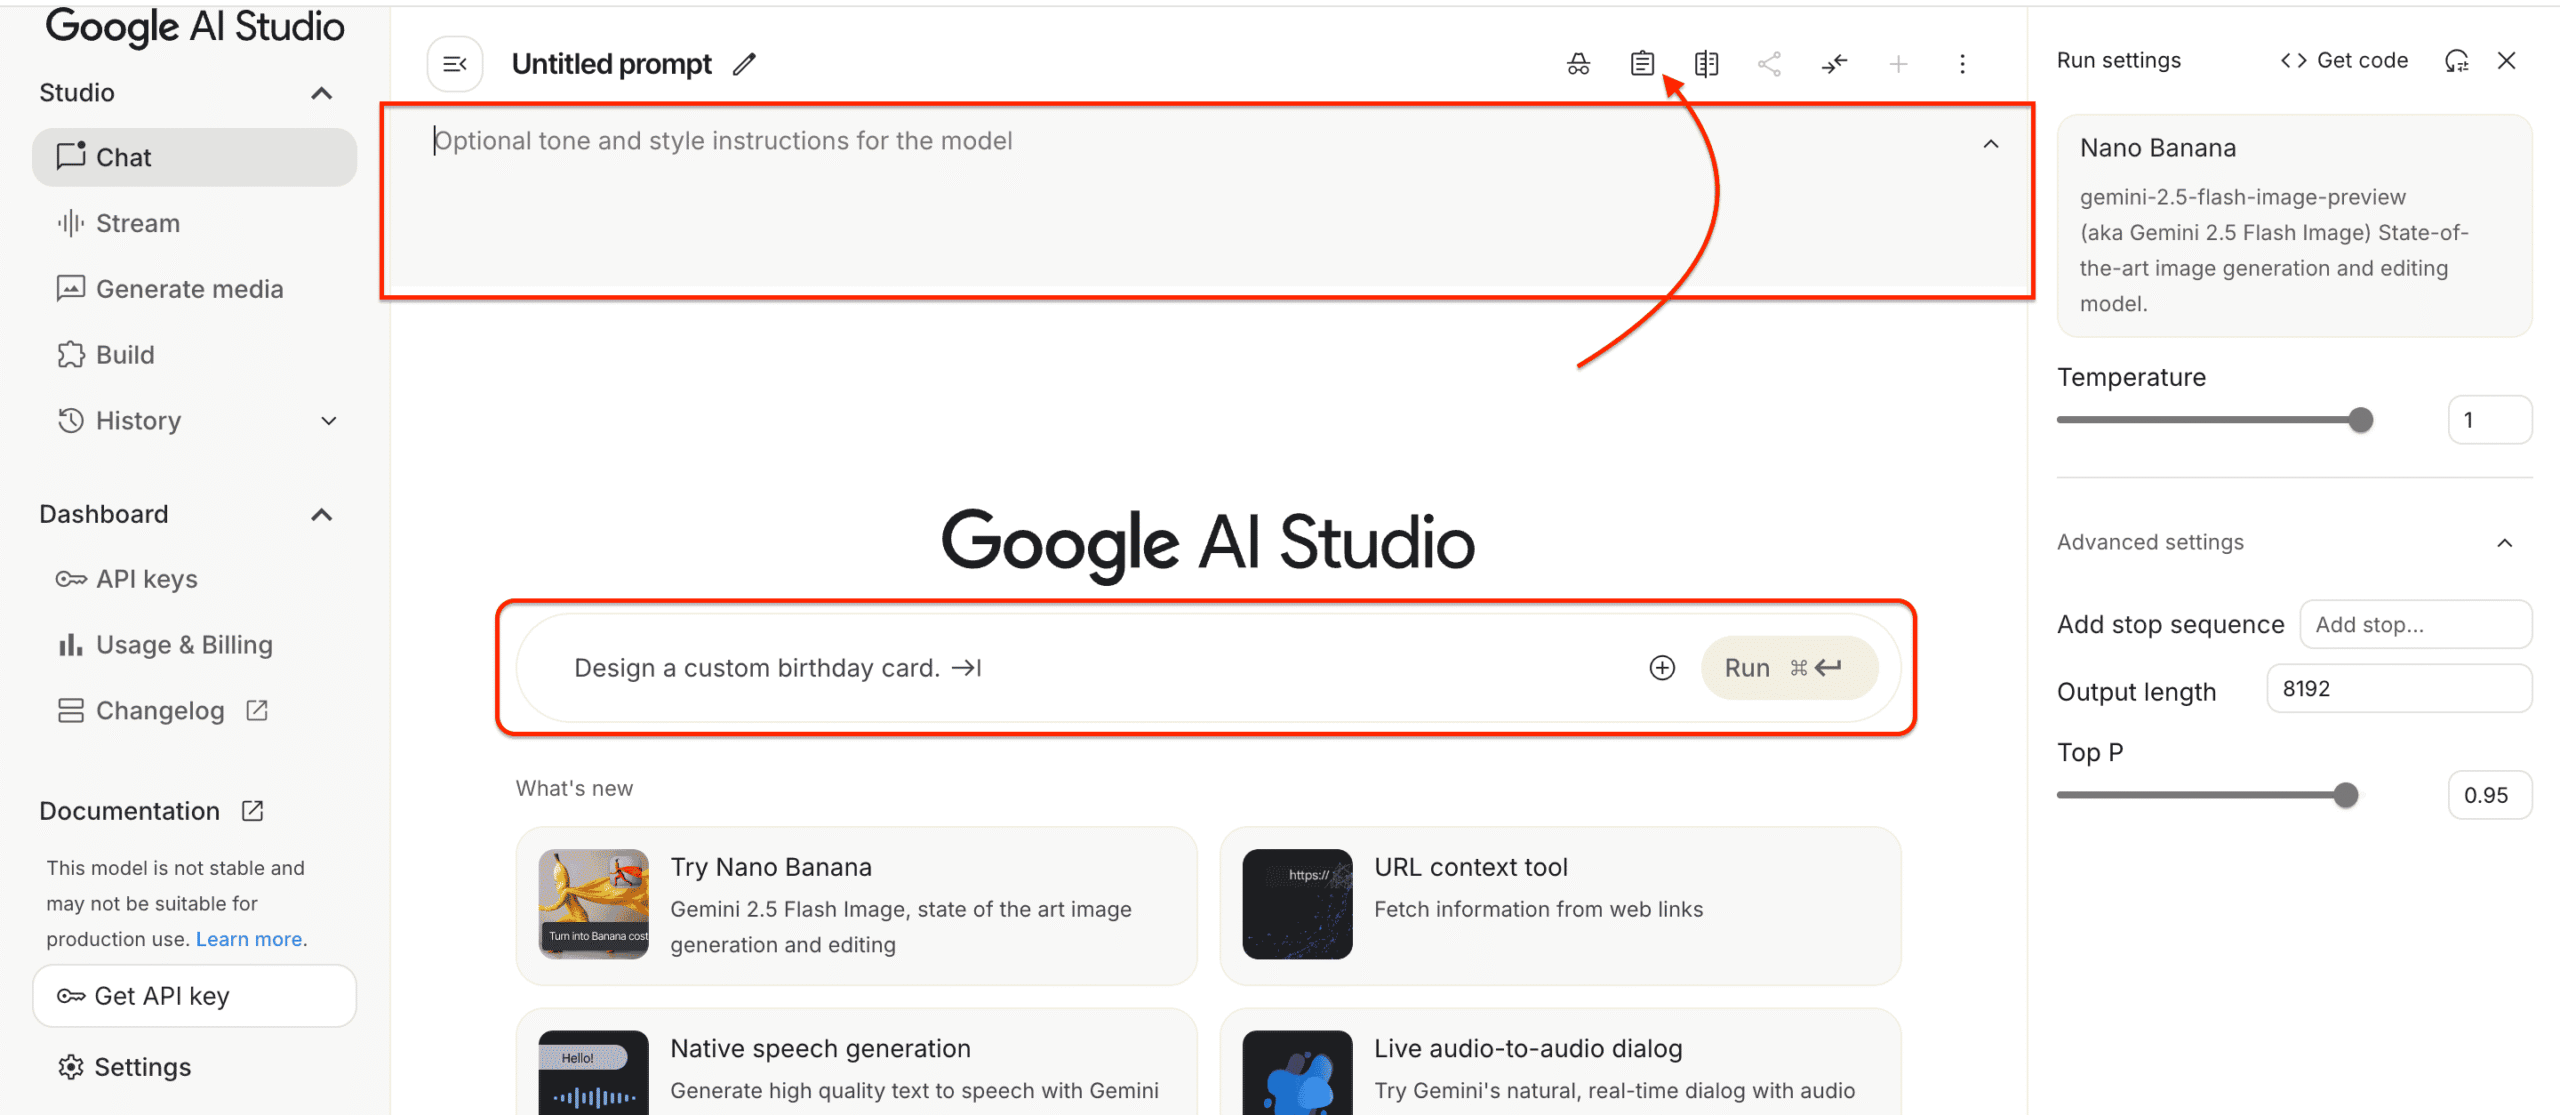
Task: Click the Google AI Studio logo top-left
Action: coord(195,27)
